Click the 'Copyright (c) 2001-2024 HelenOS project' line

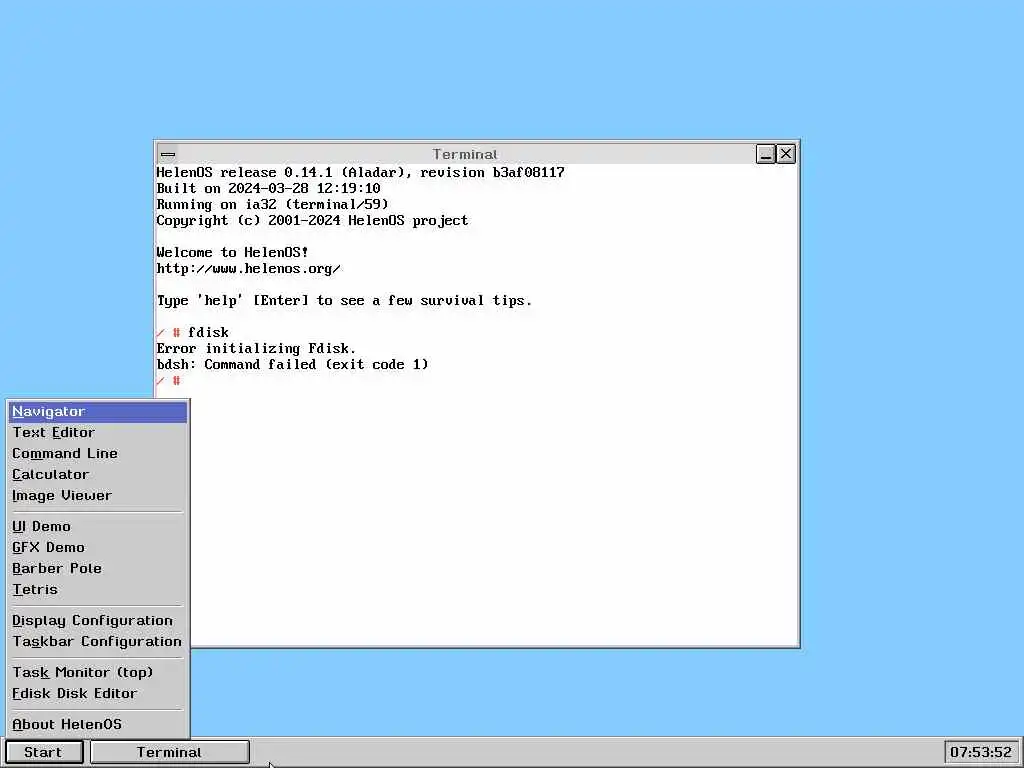[312, 220]
